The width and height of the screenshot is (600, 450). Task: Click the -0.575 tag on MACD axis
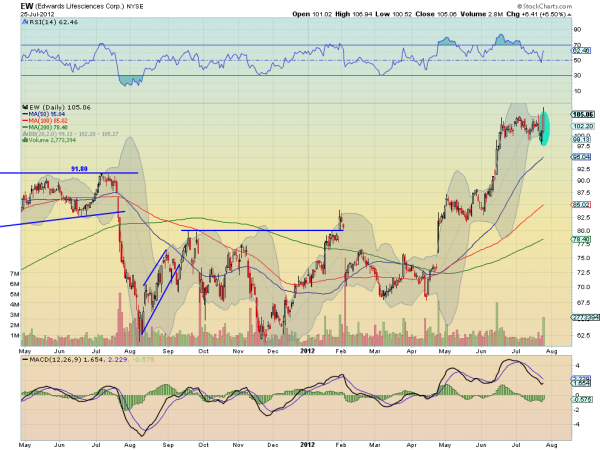pyautogui.click(x=583, y=399)
